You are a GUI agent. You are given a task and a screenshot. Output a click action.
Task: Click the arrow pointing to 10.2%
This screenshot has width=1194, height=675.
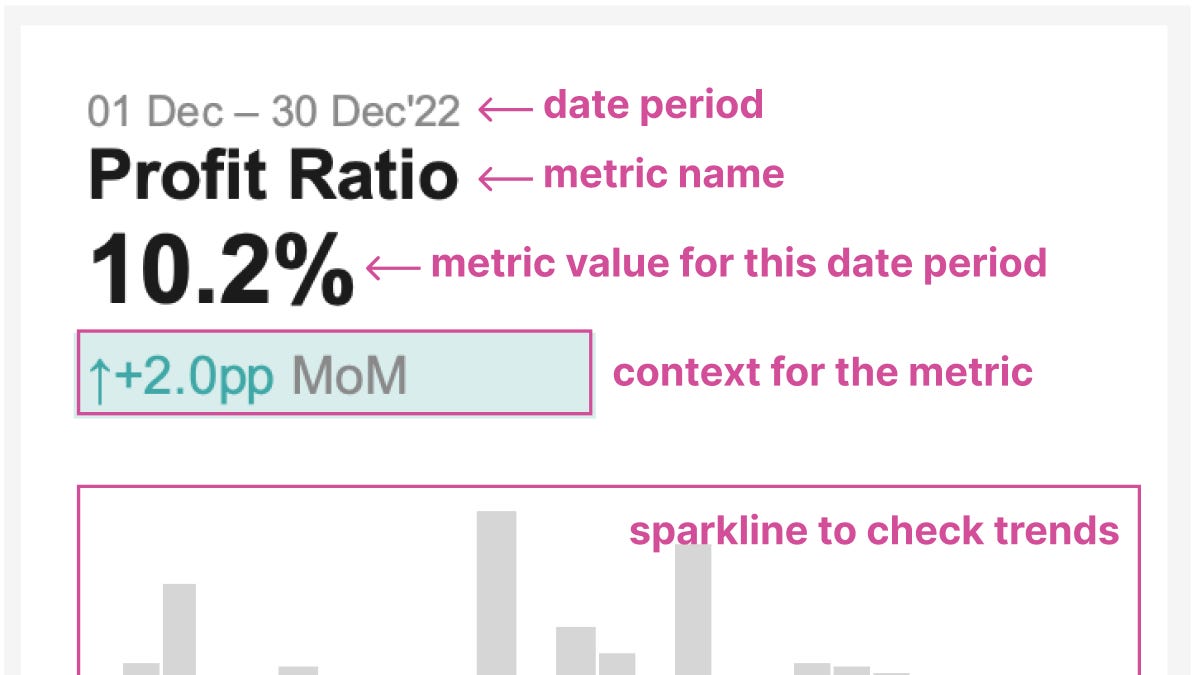(393, 267)
